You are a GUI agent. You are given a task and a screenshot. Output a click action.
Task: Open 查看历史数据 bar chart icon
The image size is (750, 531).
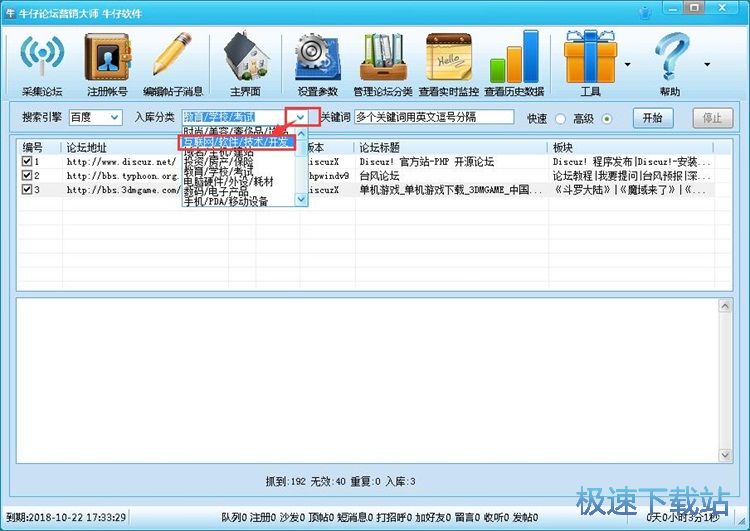tap(514, 64)
